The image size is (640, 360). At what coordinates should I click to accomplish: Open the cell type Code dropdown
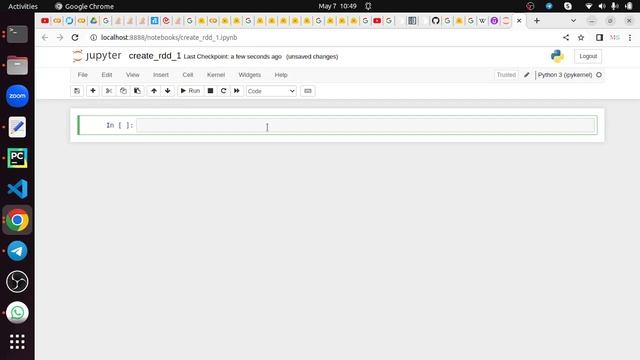pyautogui.click(x=271, y=91)
